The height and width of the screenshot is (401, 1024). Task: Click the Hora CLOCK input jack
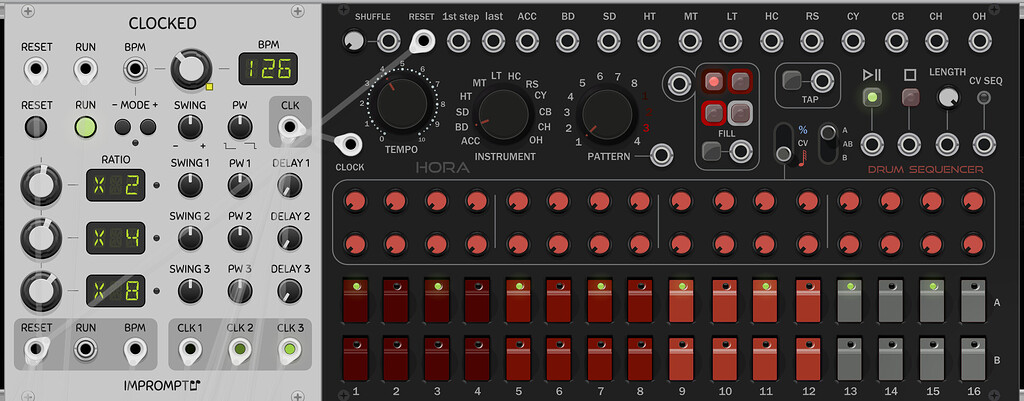point(349,144)
